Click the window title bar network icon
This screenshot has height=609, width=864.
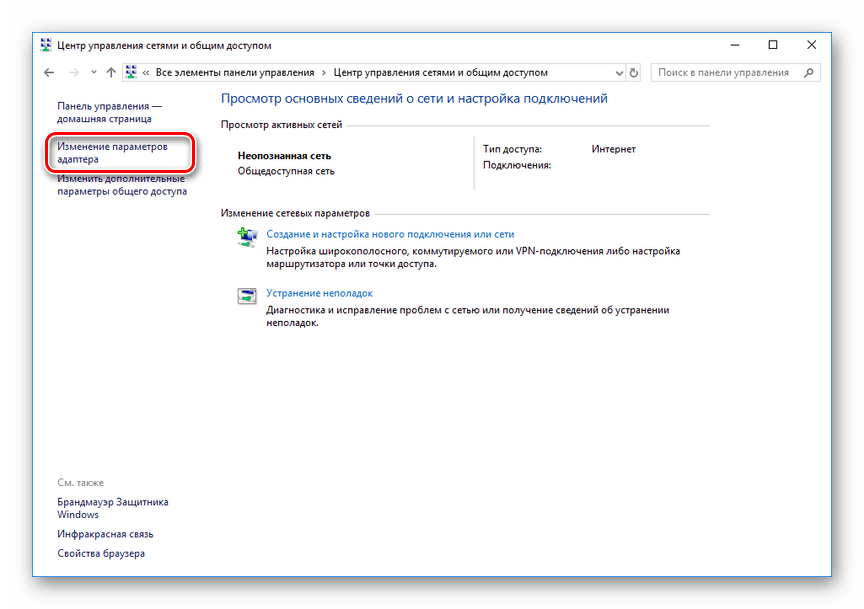[x=46, y=45]
